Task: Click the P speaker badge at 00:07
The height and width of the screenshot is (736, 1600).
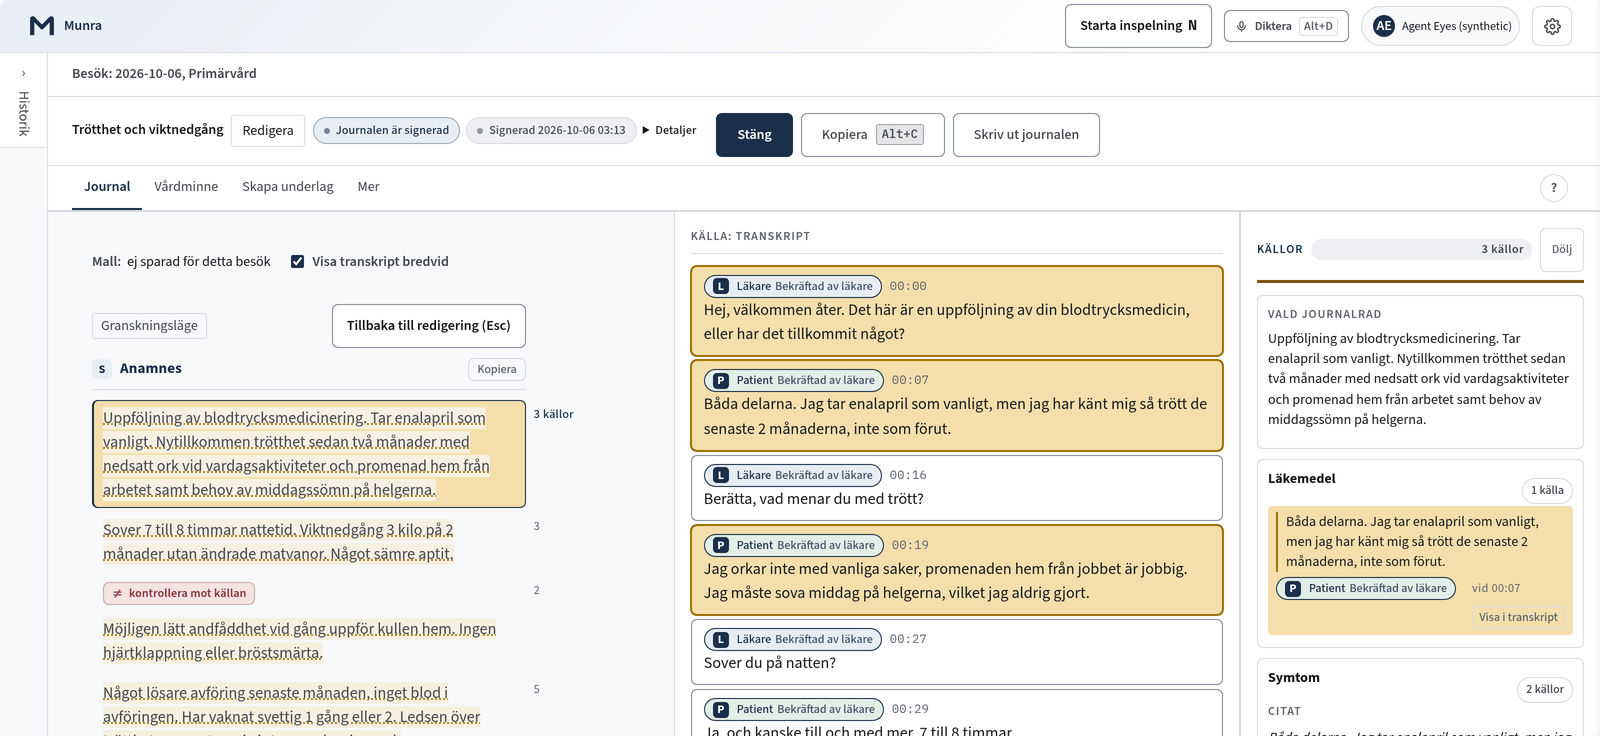Action: tap(721, 380)
